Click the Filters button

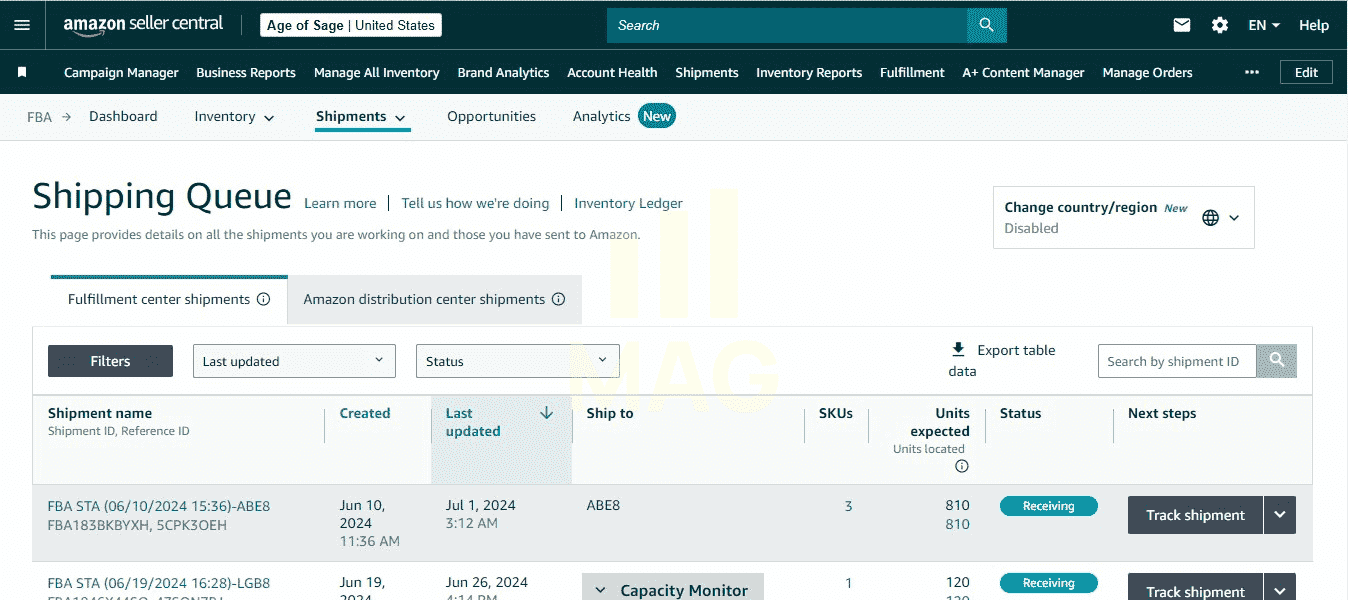(x=110, y=361)
